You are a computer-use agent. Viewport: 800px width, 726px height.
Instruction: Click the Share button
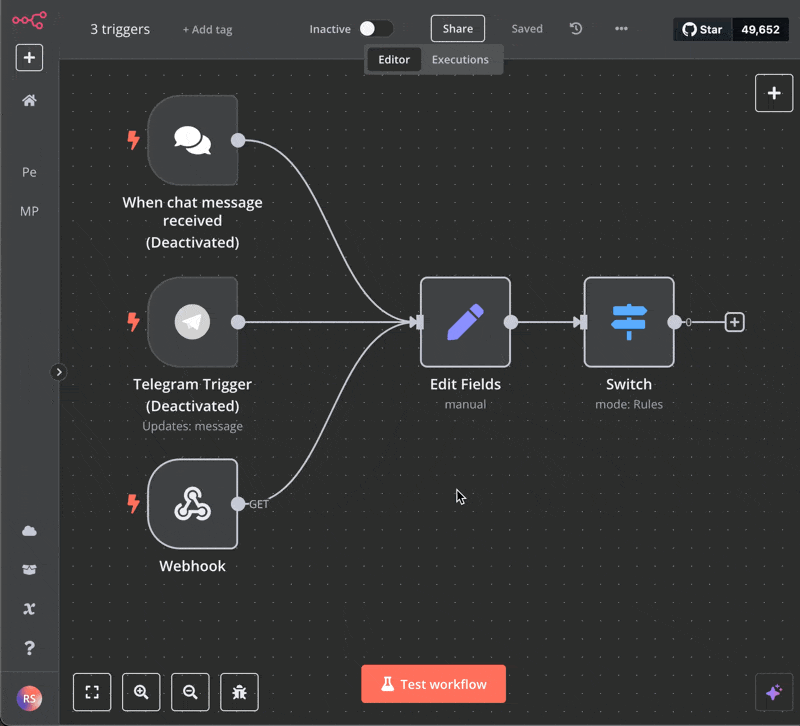[457, 29]
